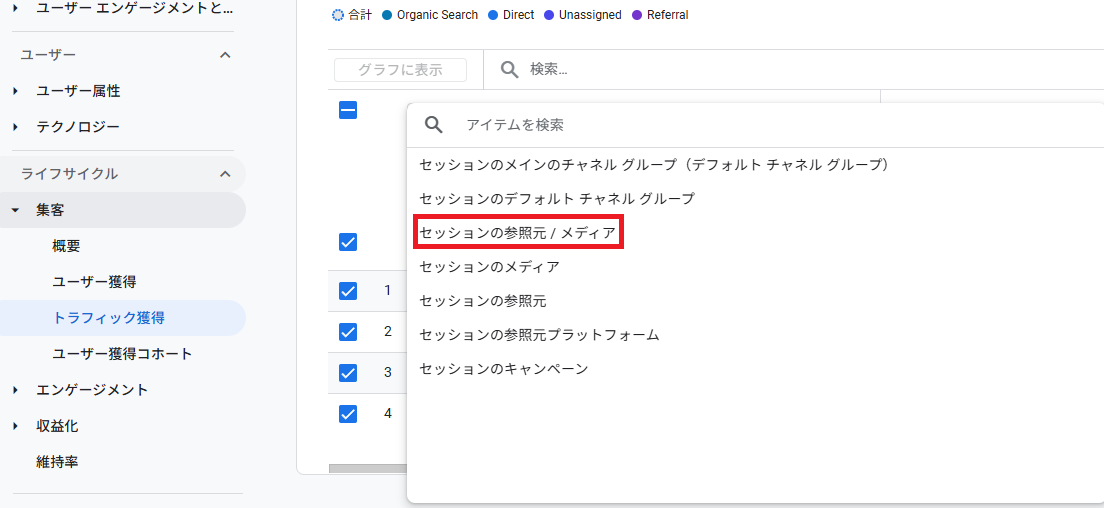Open the 維持率 report
The height and width of the screenshot is (508, 1110).
(x=57, y=462)
